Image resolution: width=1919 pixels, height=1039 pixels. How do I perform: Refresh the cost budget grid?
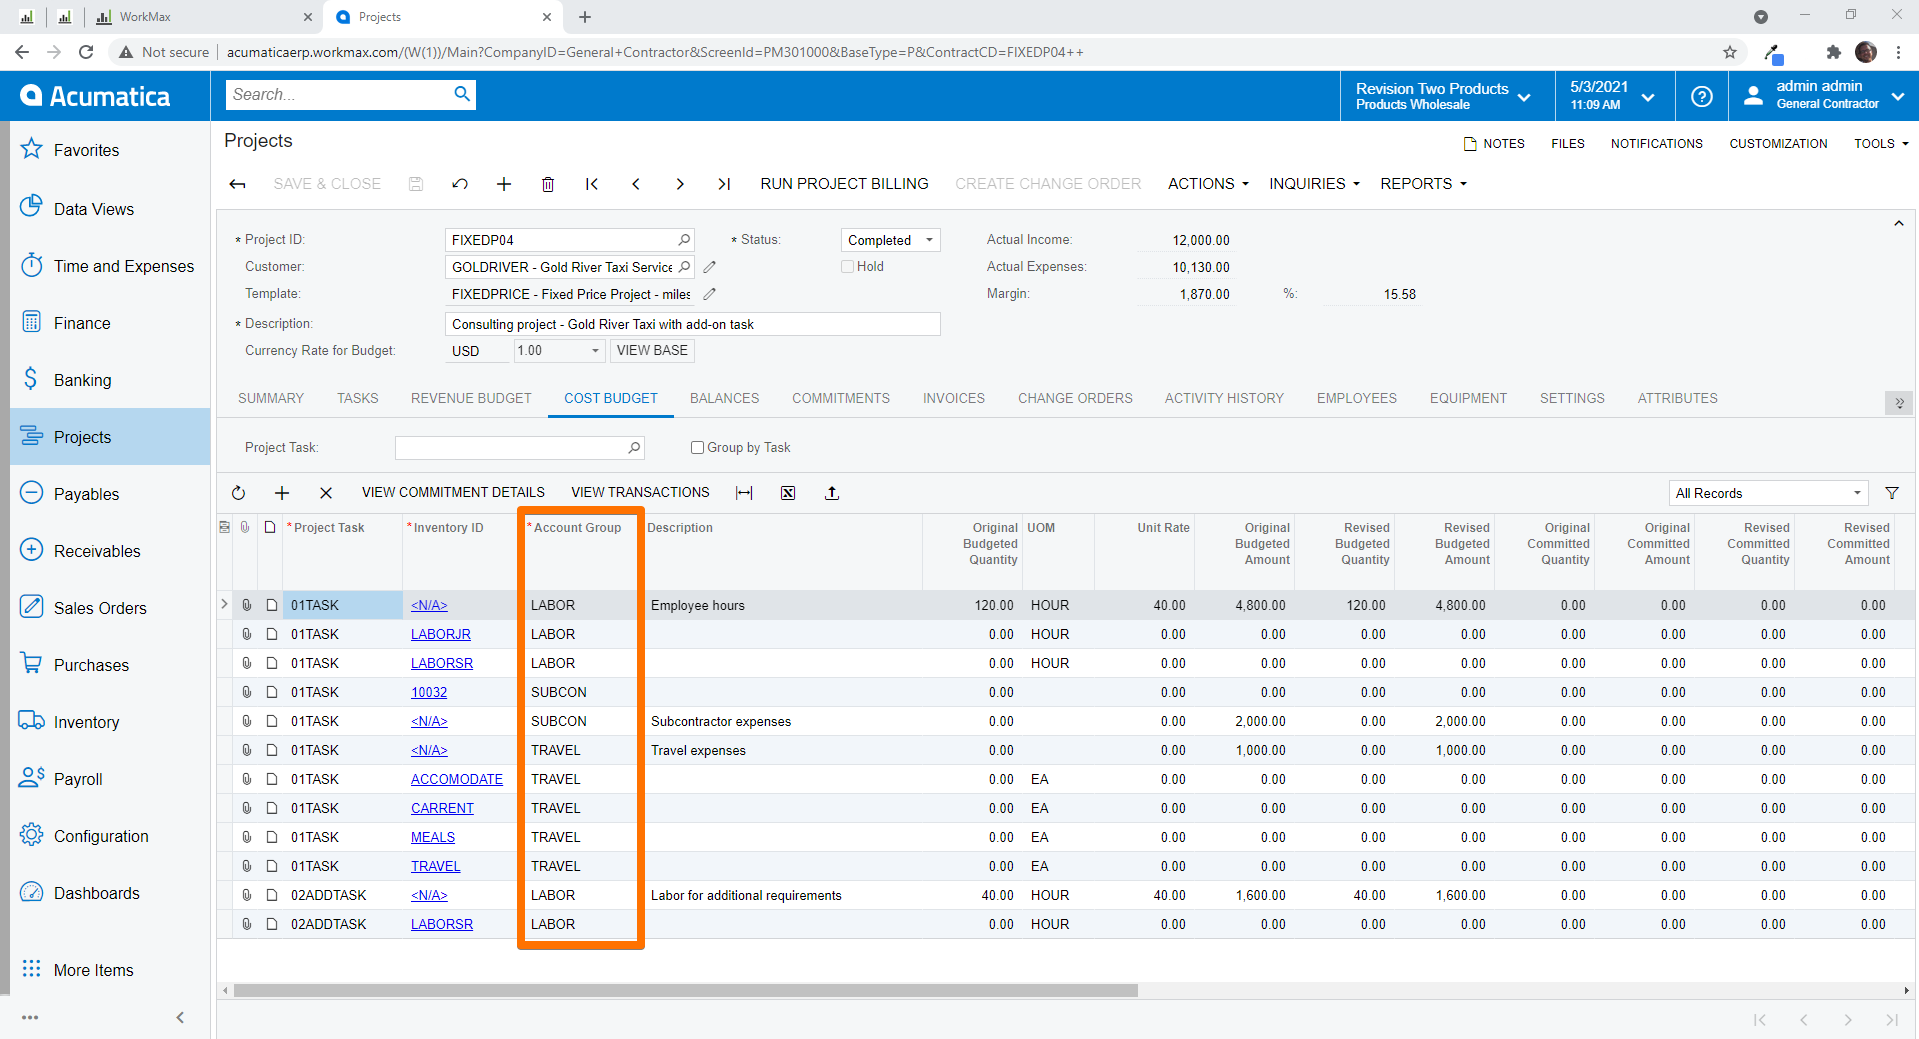[238, 493]
